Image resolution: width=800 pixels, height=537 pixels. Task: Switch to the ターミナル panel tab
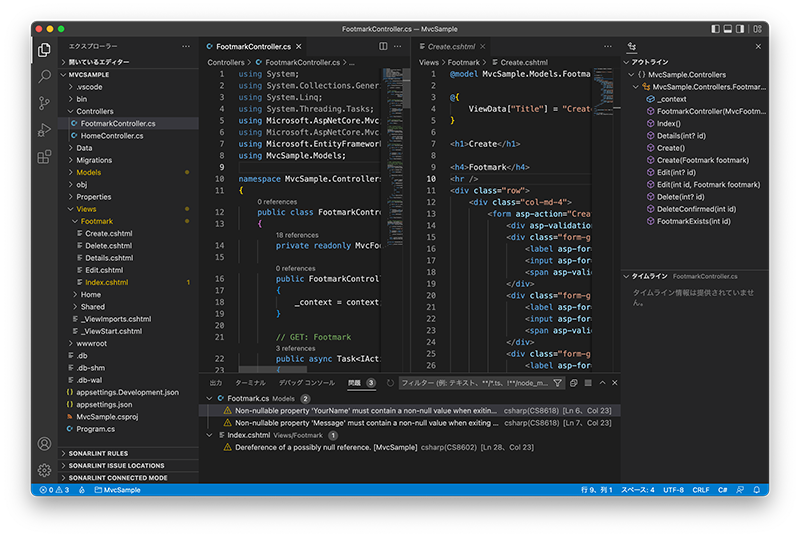pos(250,383)
